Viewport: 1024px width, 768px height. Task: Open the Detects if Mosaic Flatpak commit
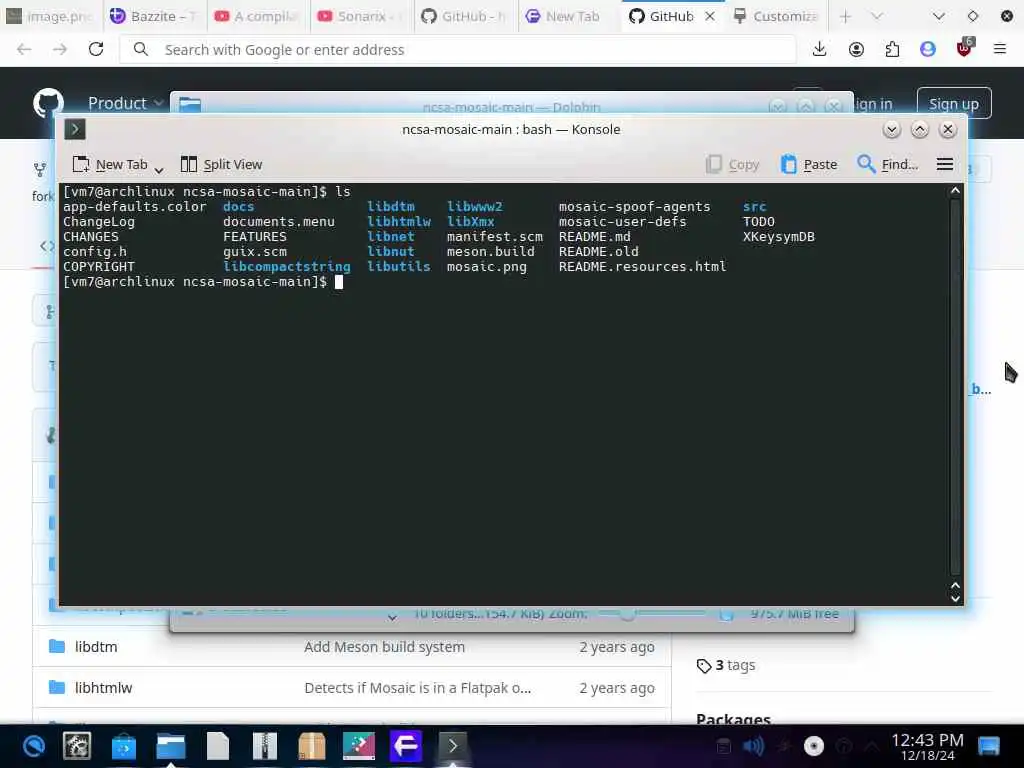417,688
